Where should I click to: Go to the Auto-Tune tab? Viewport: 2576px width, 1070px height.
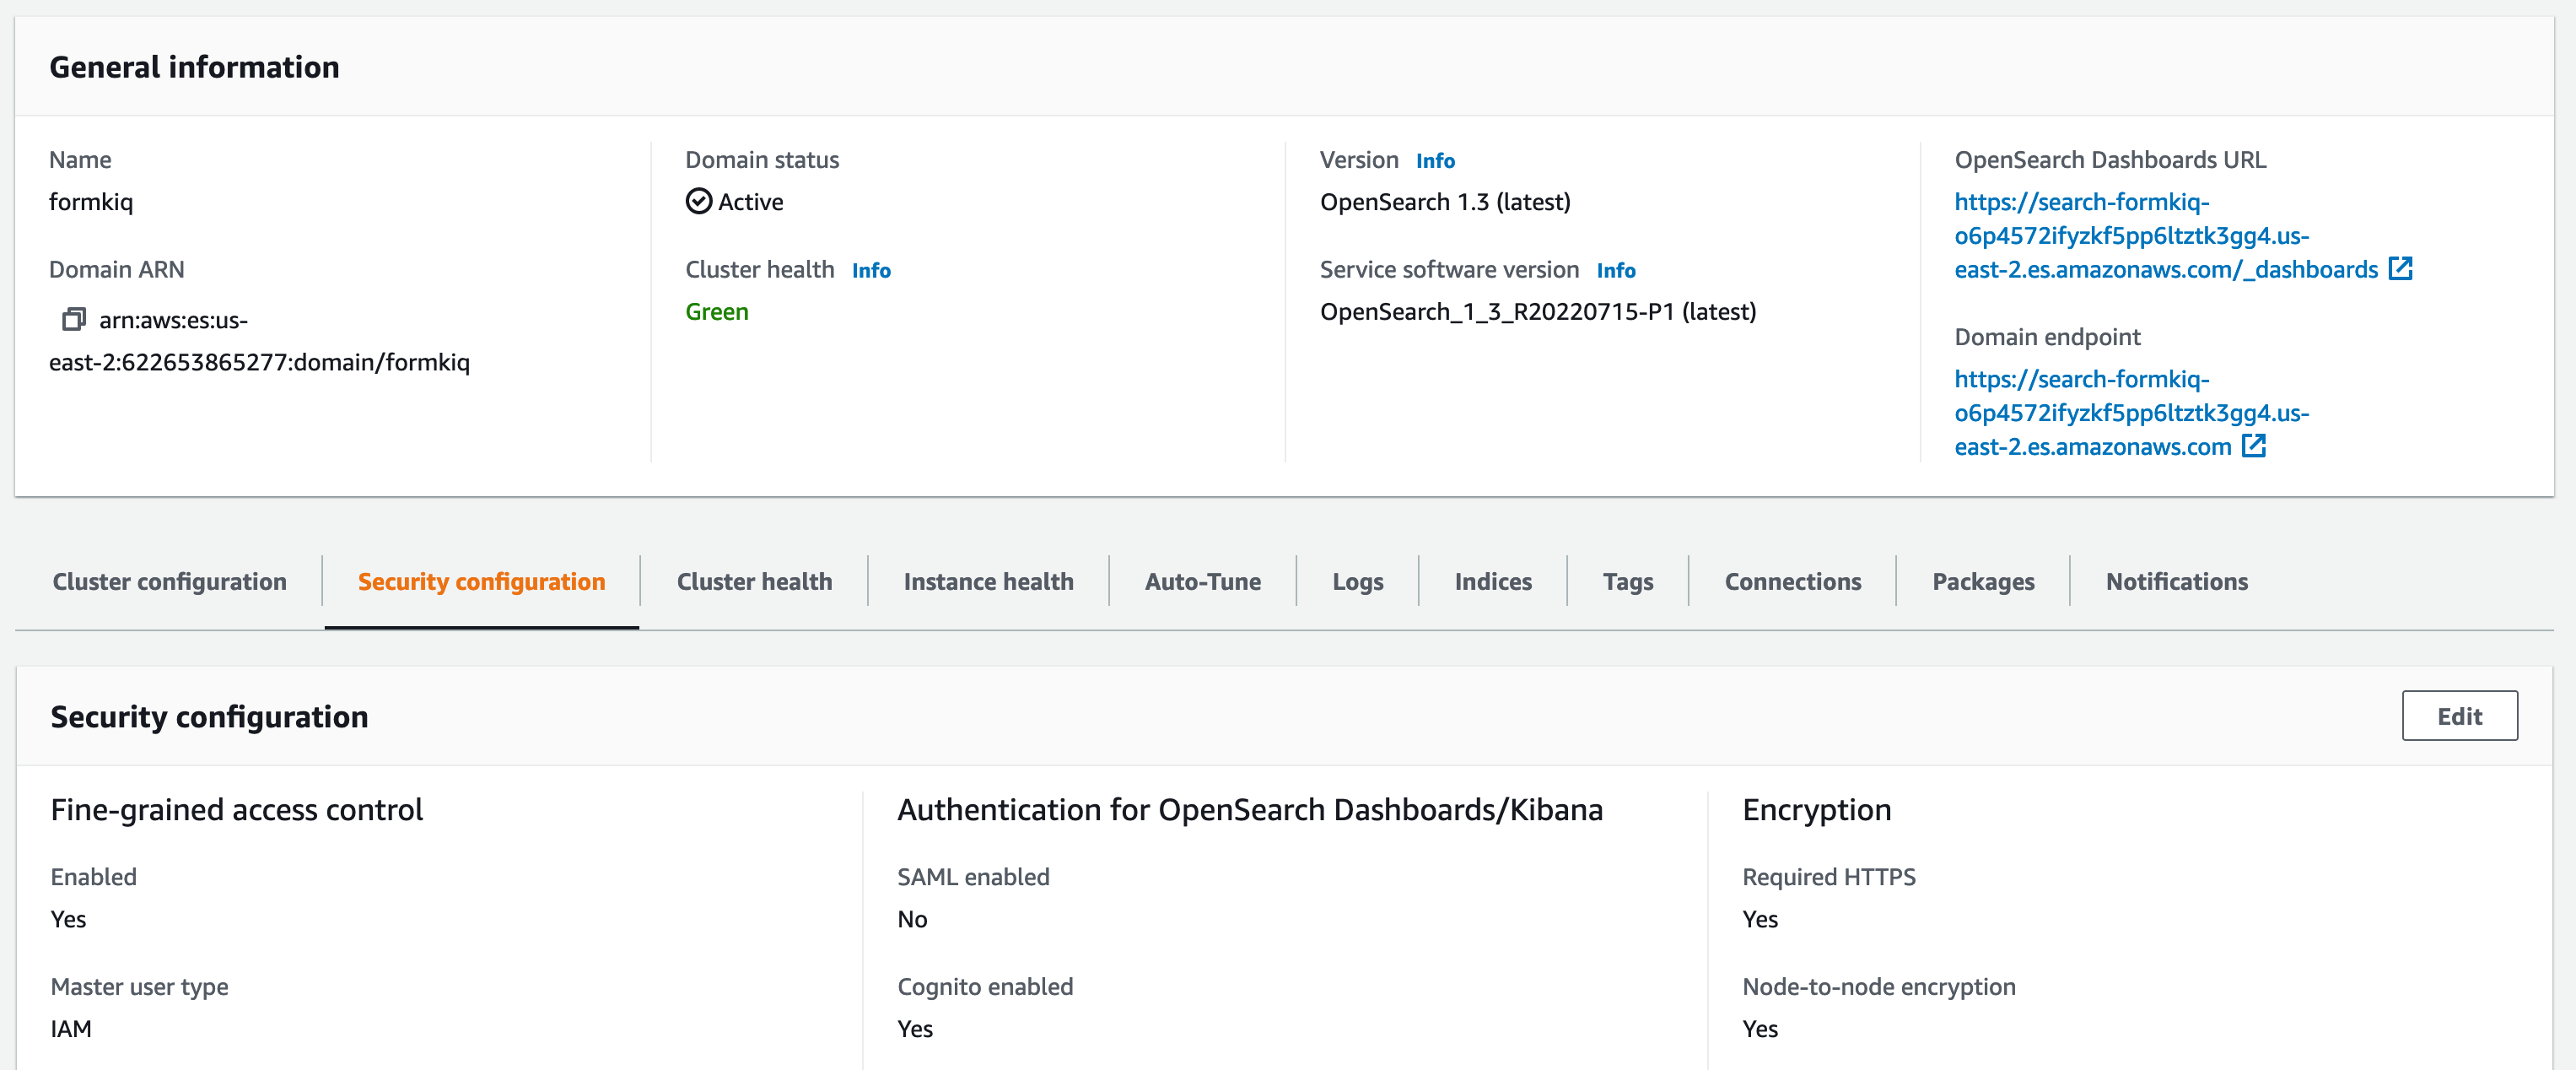(x=1203, y=582)
